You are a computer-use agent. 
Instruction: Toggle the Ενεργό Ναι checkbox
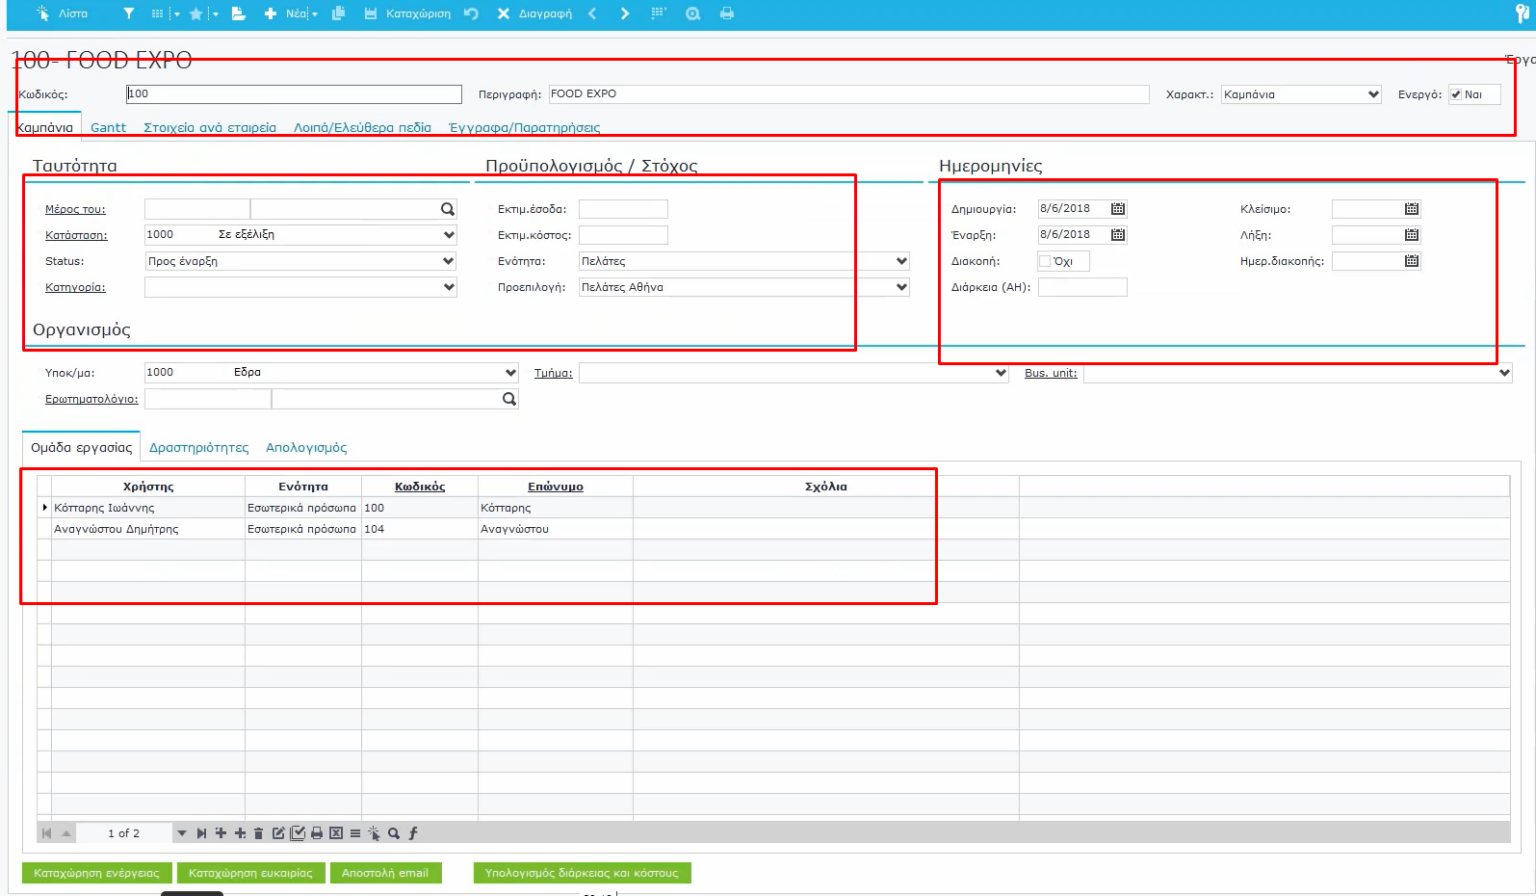coord(1456,95)
